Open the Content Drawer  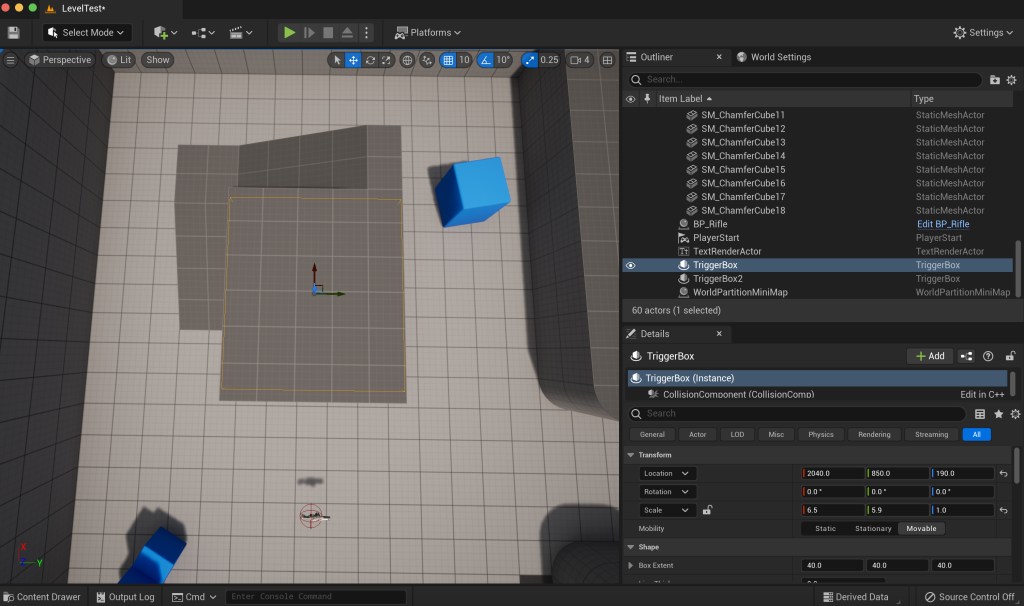pos(42,597)
